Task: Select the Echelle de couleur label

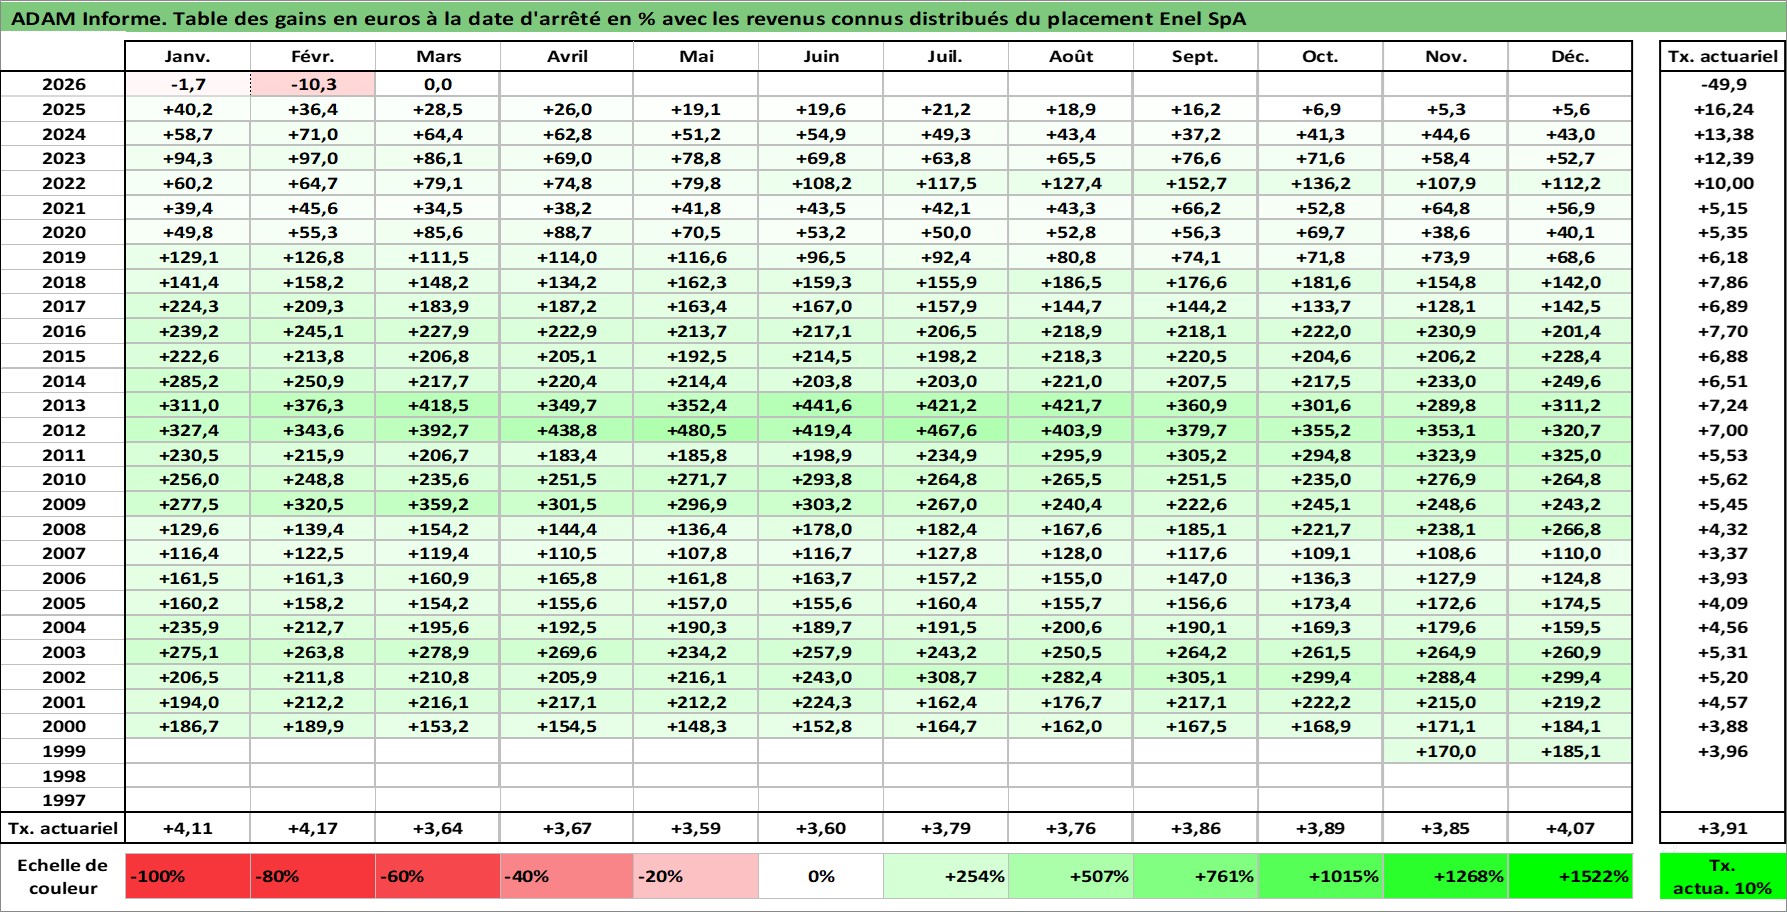Action: (x=63, y=876)
